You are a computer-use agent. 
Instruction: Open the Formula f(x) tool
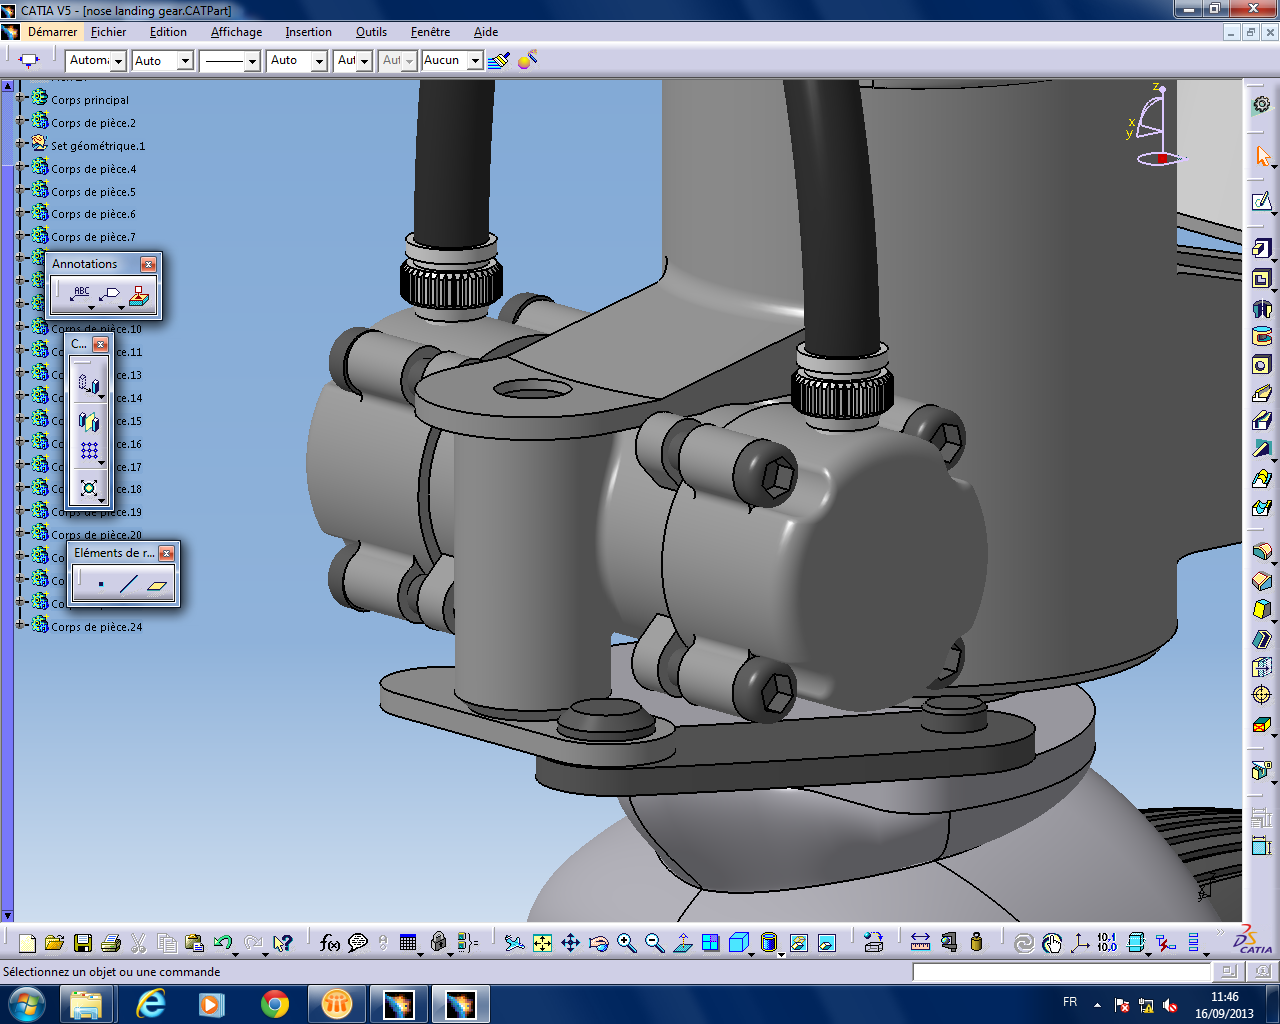329,943
